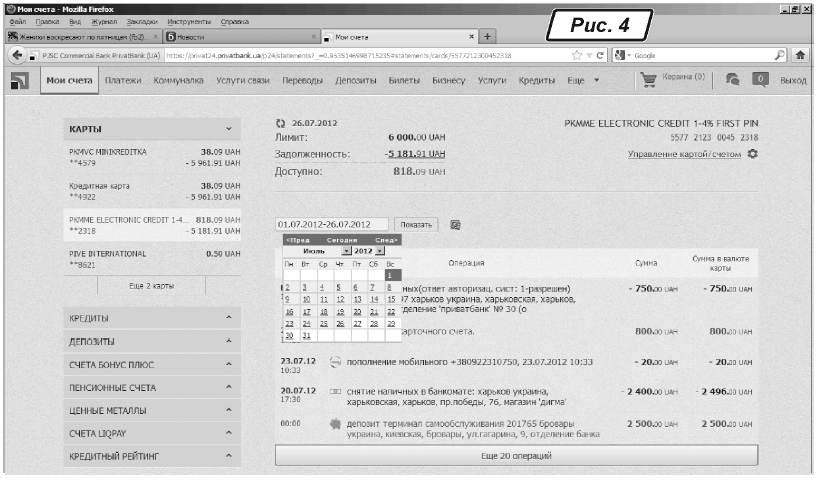816x480 pixels.
Task: Expand the КРЕДИТНЫЙ РЕЙТИНГ section
Action: 228,456
